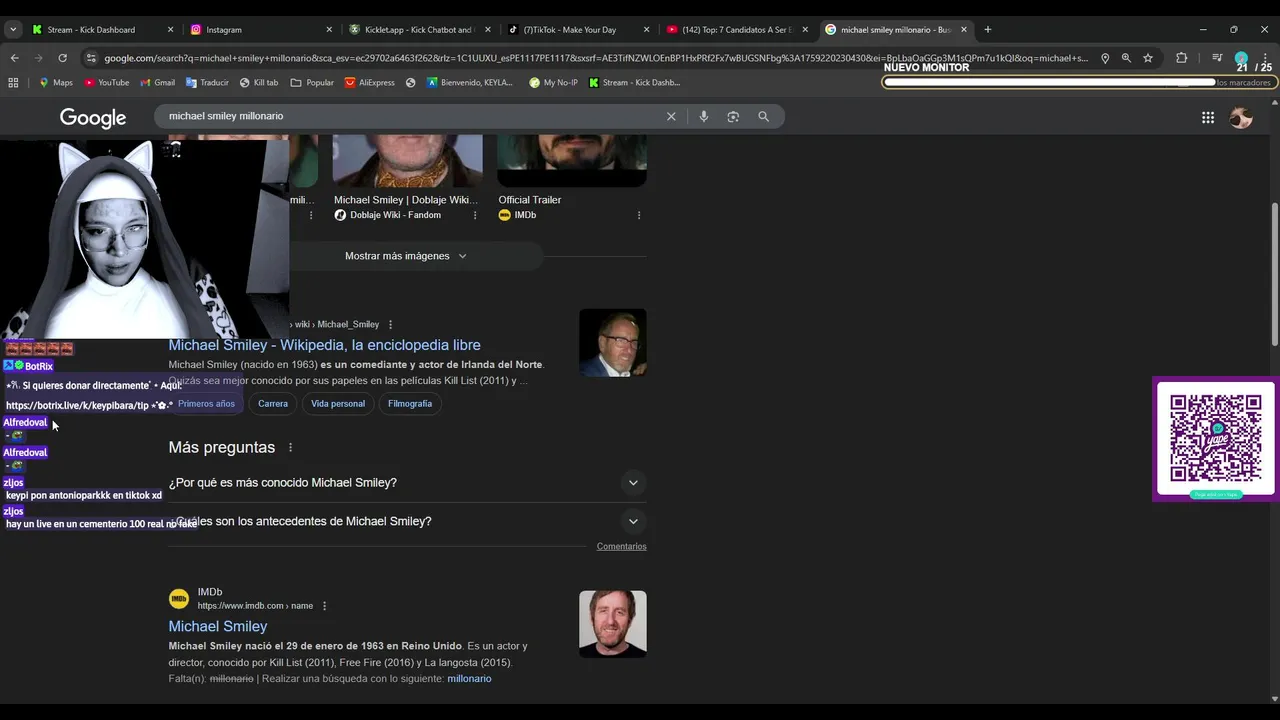Viewport: 1280px width, 720px height.
Task: Open location permission icon in address bar
Action: click(1105, 58)
